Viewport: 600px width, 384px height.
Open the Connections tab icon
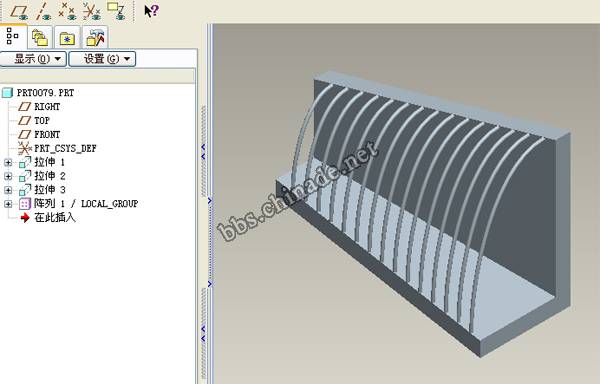point(95,37)
